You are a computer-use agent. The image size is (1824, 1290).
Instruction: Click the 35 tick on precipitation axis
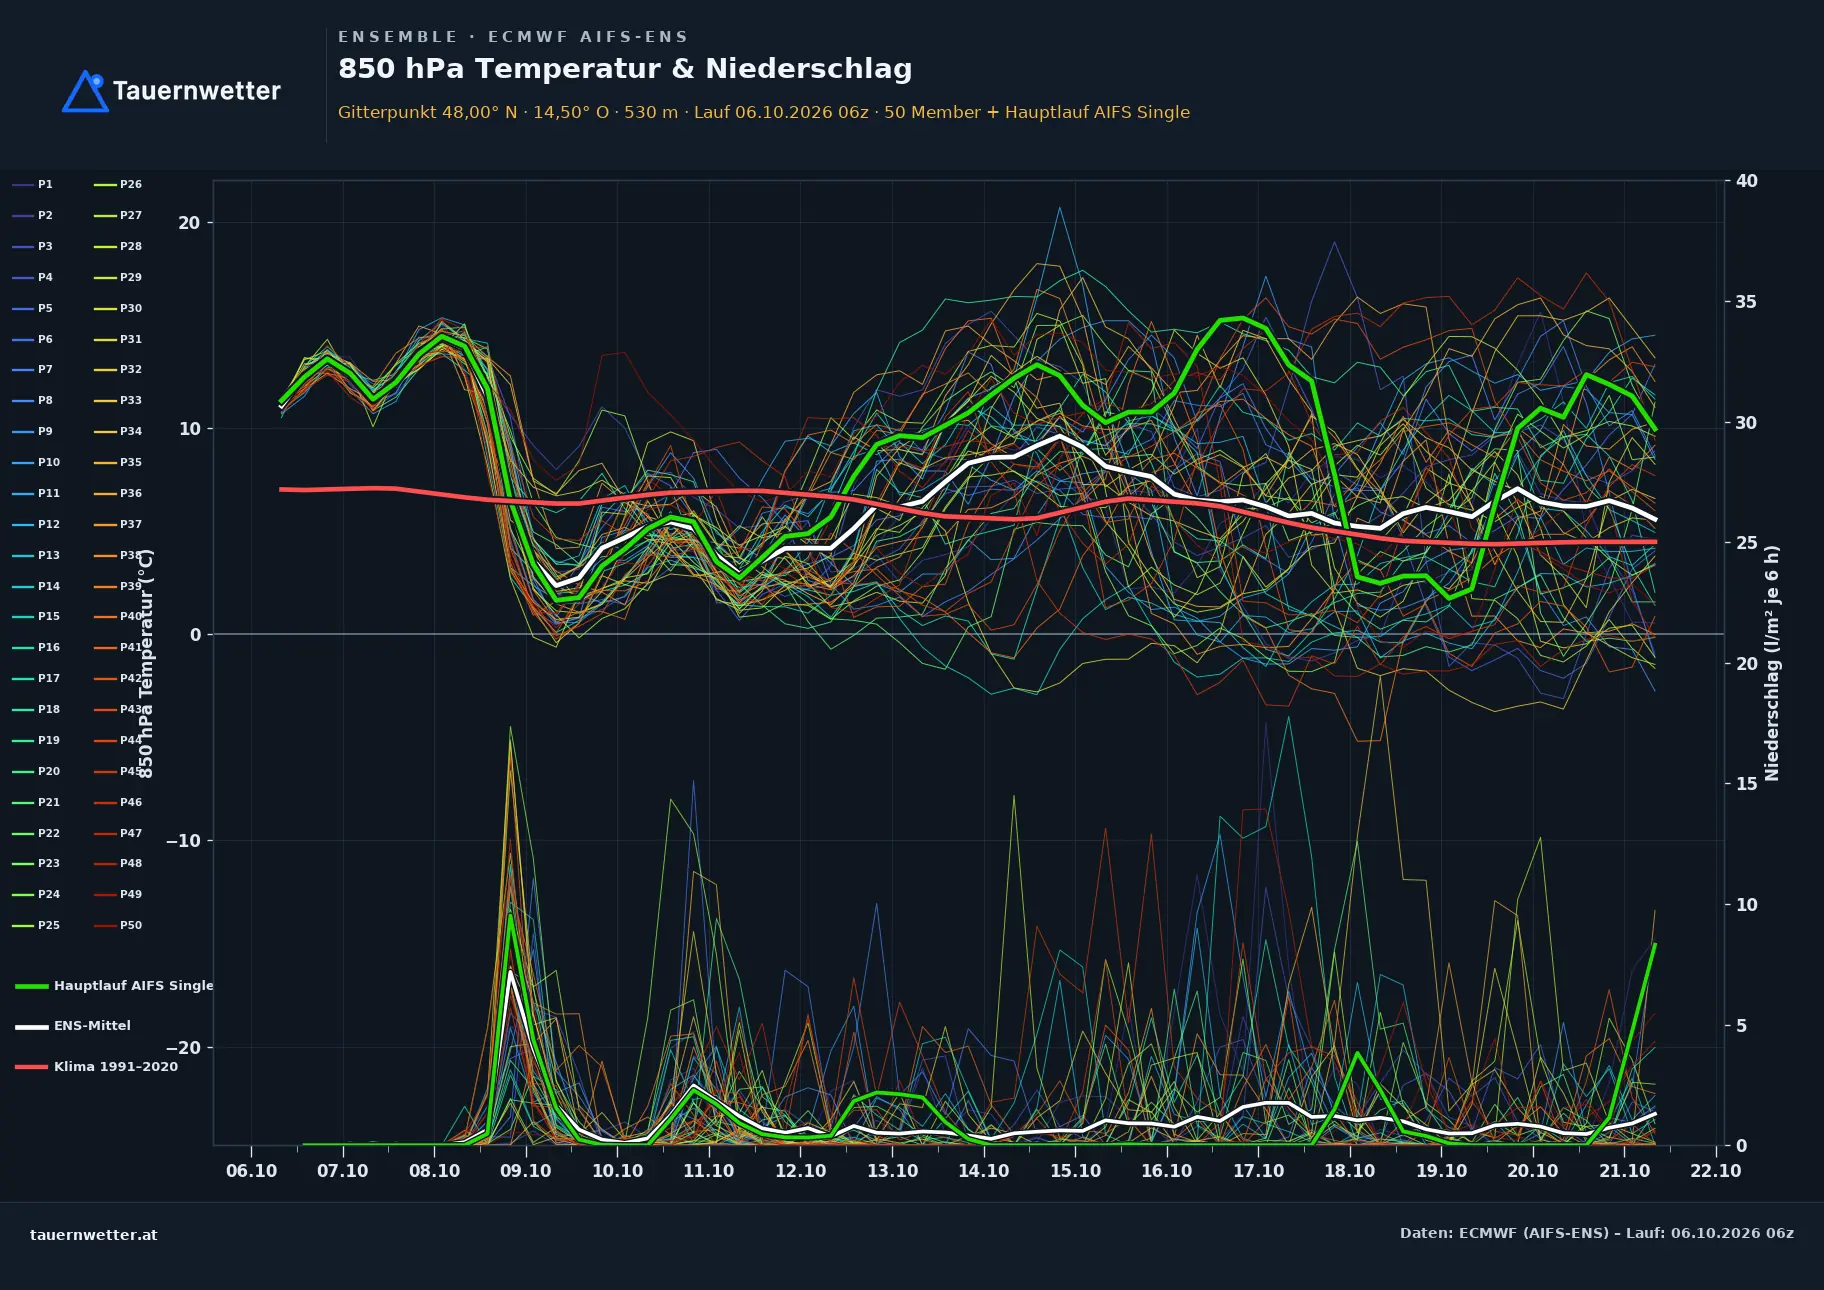[1747, 302]
